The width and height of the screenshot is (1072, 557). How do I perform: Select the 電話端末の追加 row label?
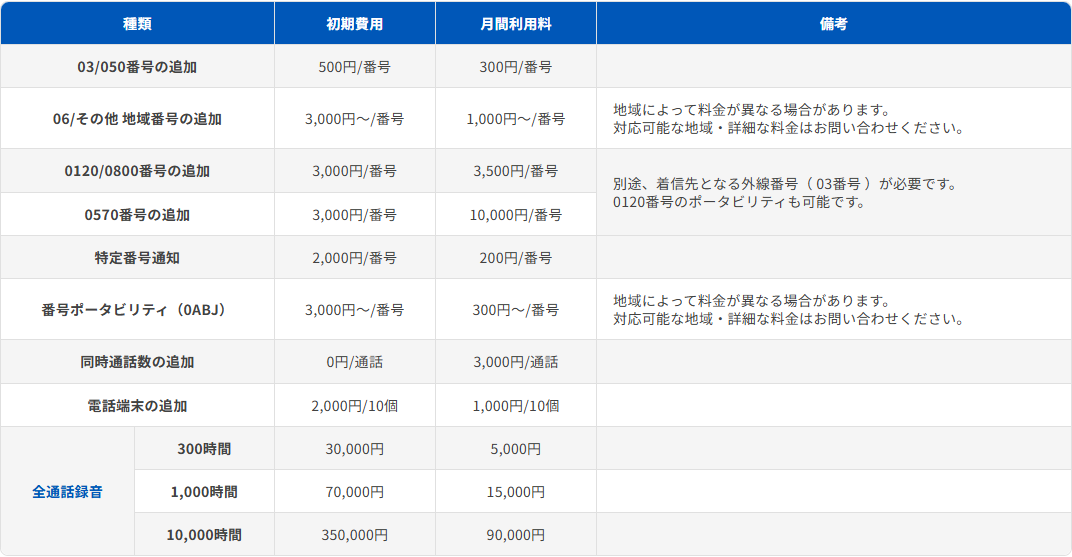coord(137,405)
